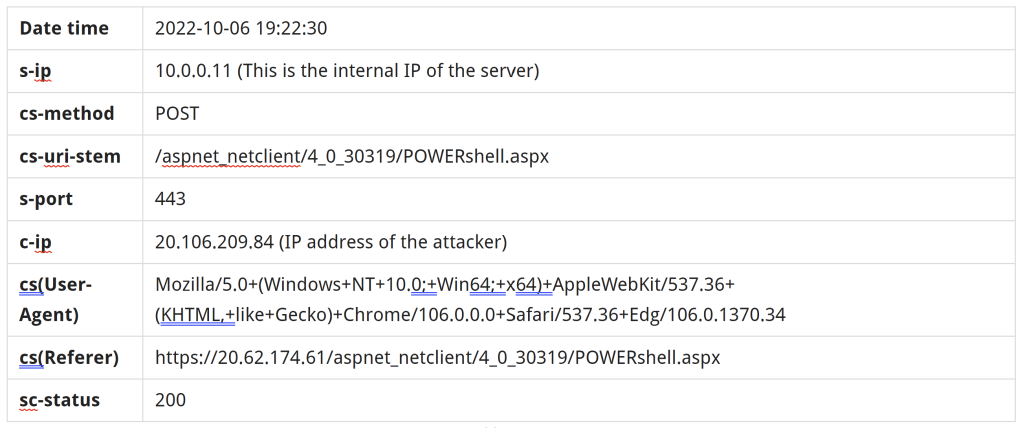1023x428 pixels.
Task: Click the "sc-status" field label
Action: point(60,400)
